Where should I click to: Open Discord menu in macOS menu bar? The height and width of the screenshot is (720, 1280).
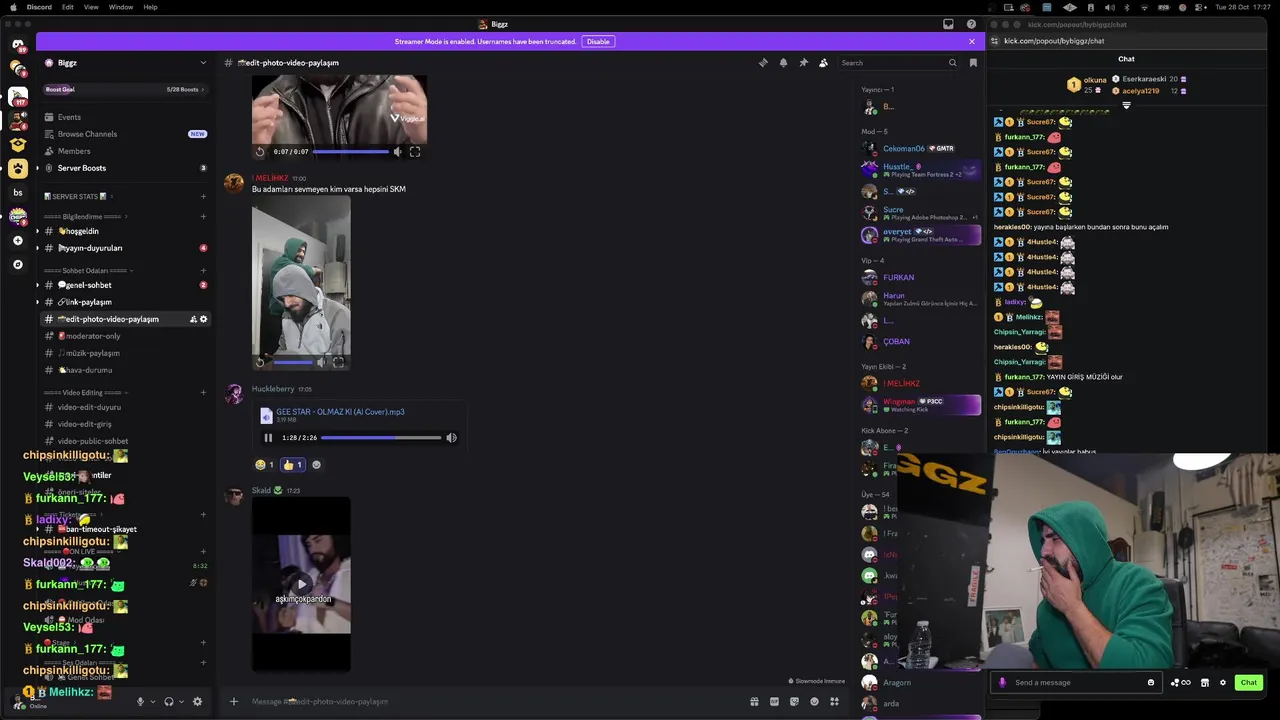[x=39, y=7]
